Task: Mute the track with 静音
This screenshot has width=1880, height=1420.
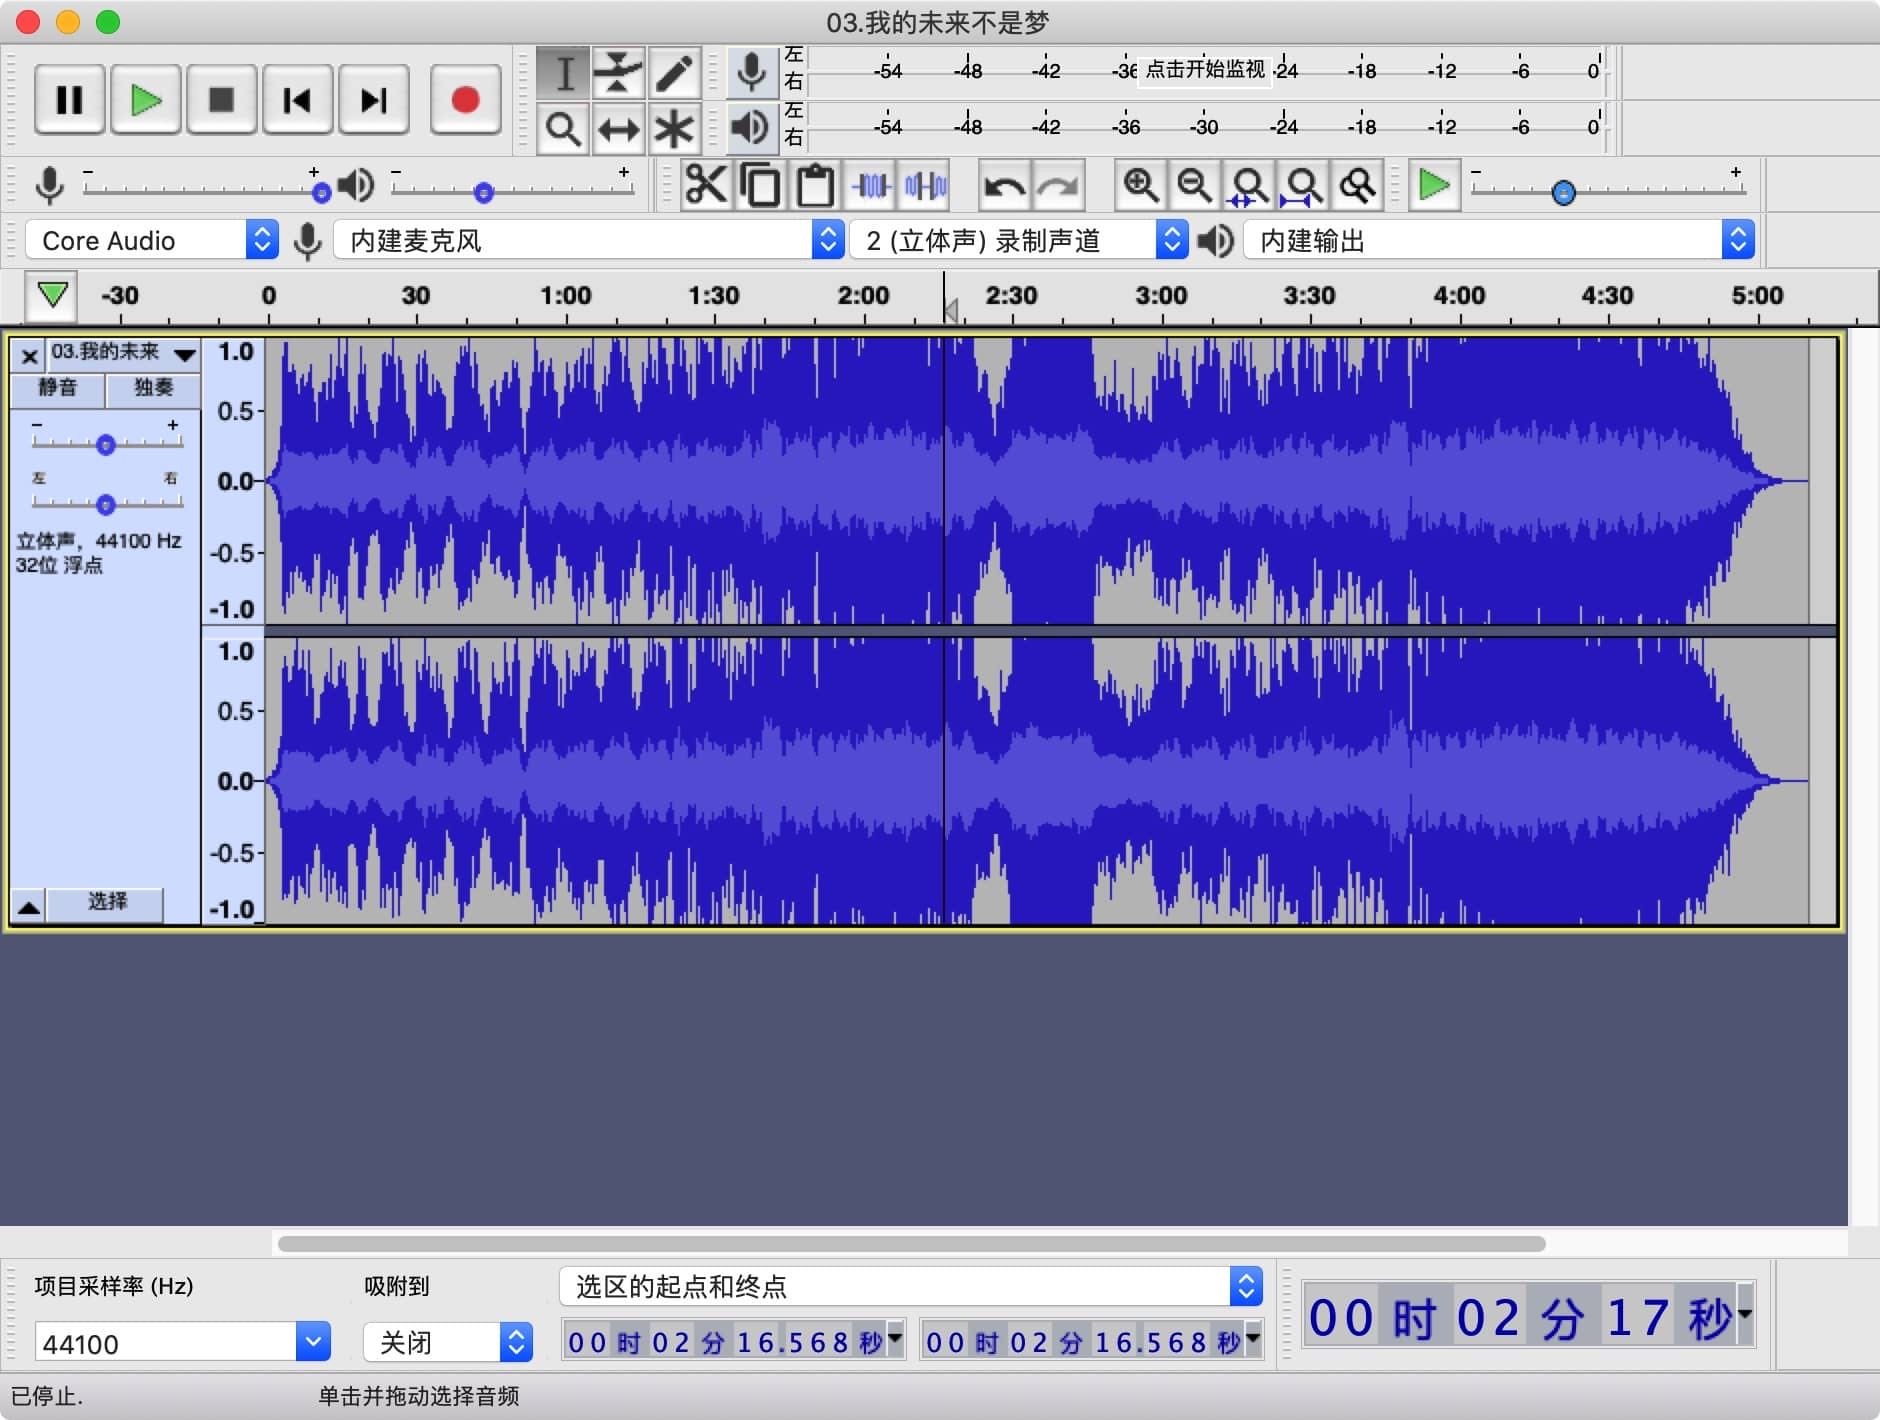Action: [x=57, y=388]
